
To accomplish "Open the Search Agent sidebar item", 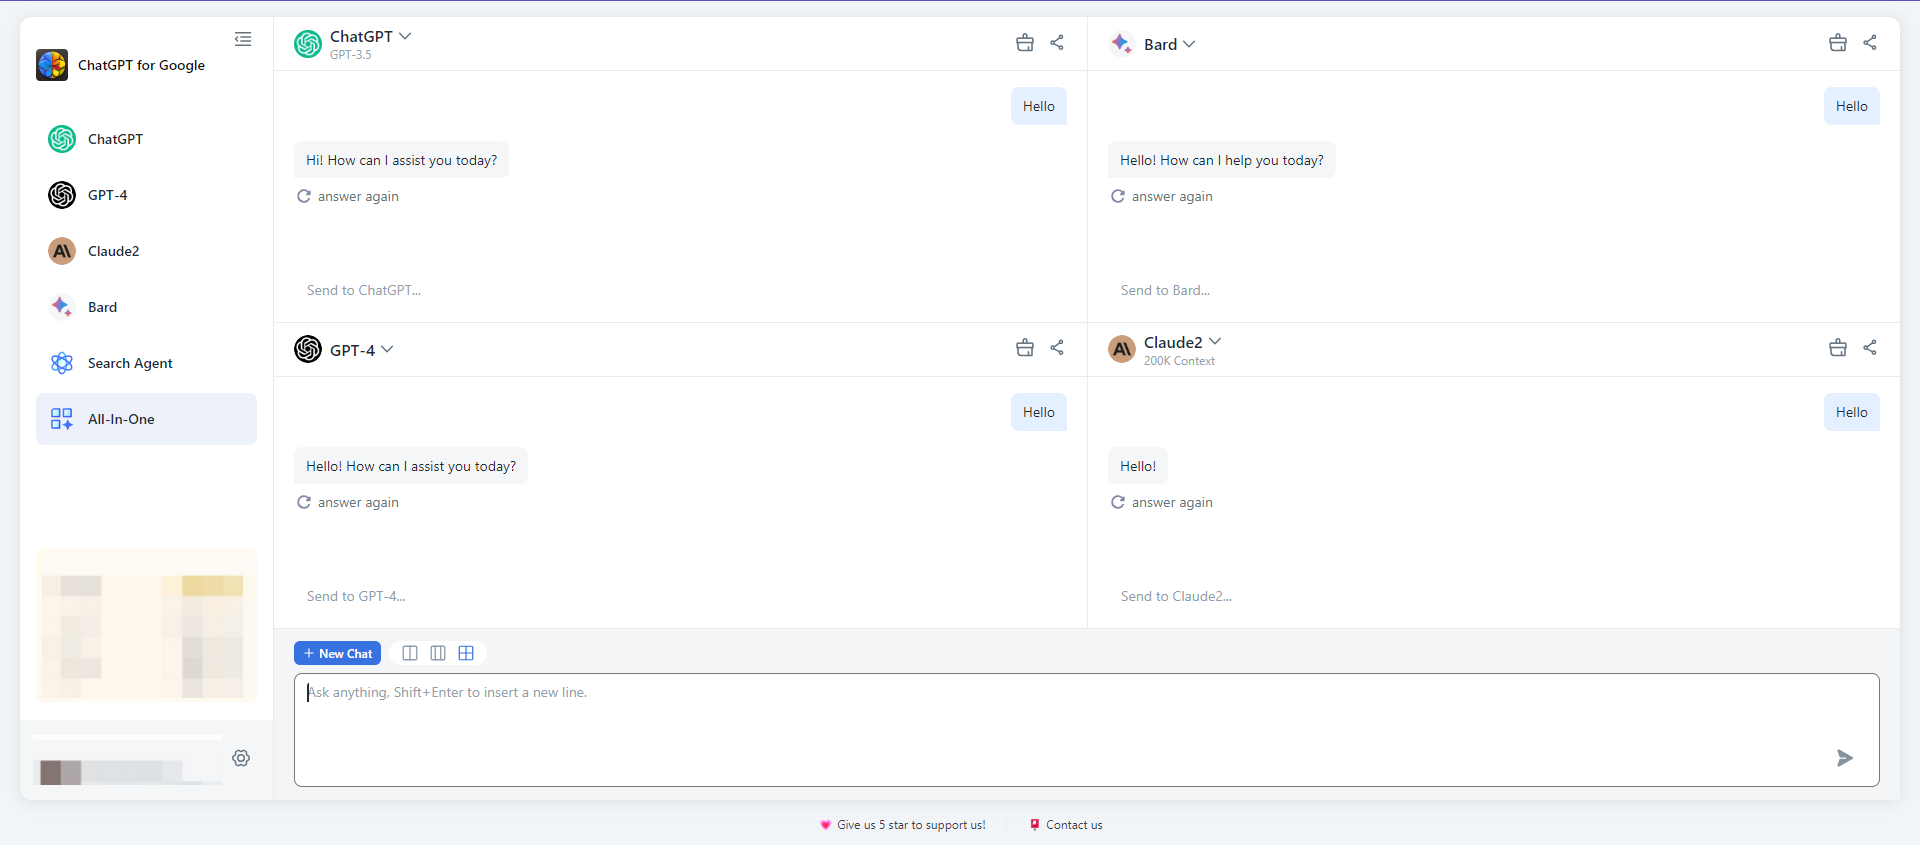I will point(146,363).
